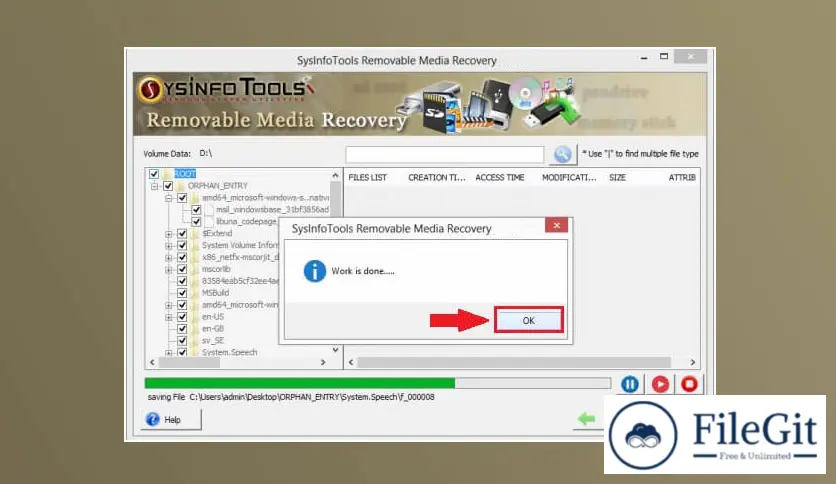The width and height of the screenshot is (836, 484).
Task: Collapse the ORPHAN_ENTRY tree node
Action: coord(155,186)
